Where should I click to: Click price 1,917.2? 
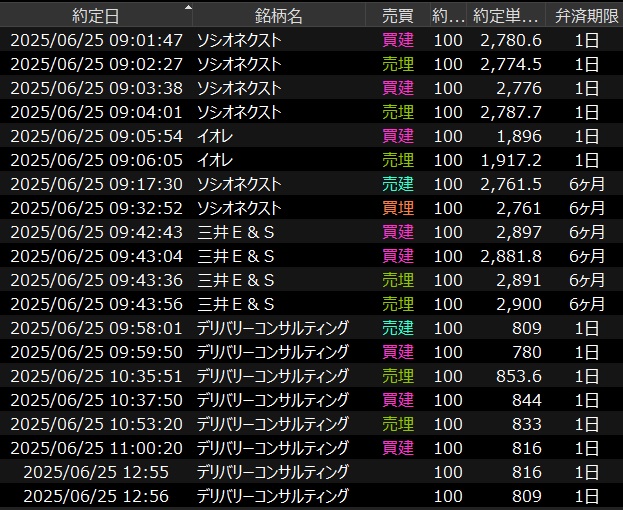pyautogui.click(x=511, y=160)
